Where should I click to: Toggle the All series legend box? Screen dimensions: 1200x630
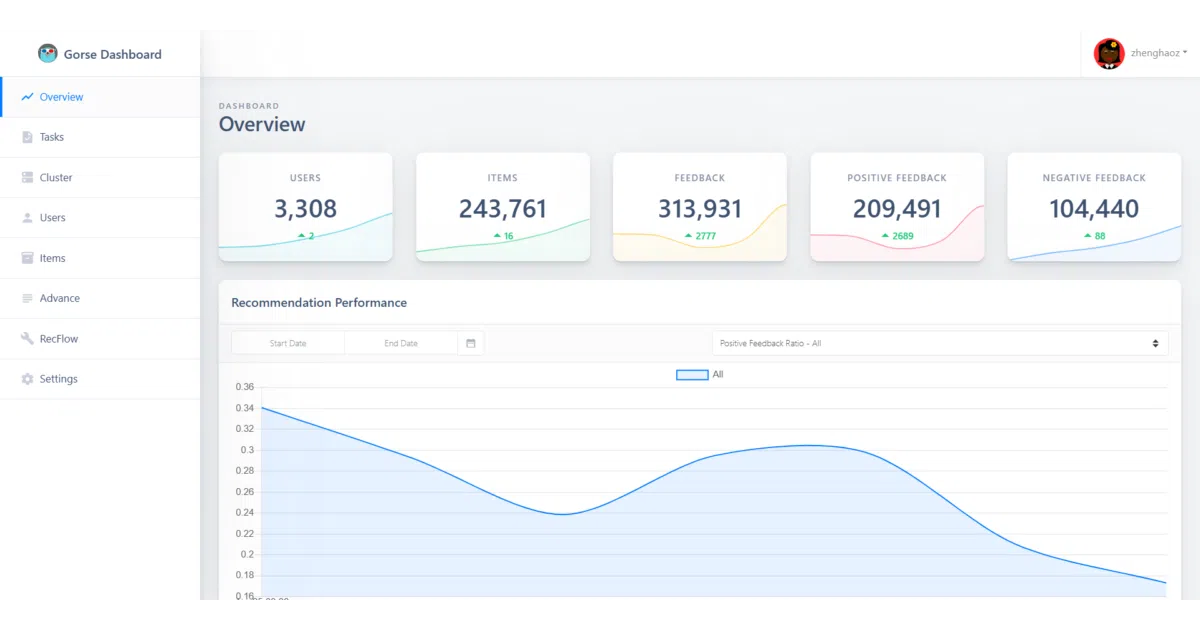[x=692, y=375]
